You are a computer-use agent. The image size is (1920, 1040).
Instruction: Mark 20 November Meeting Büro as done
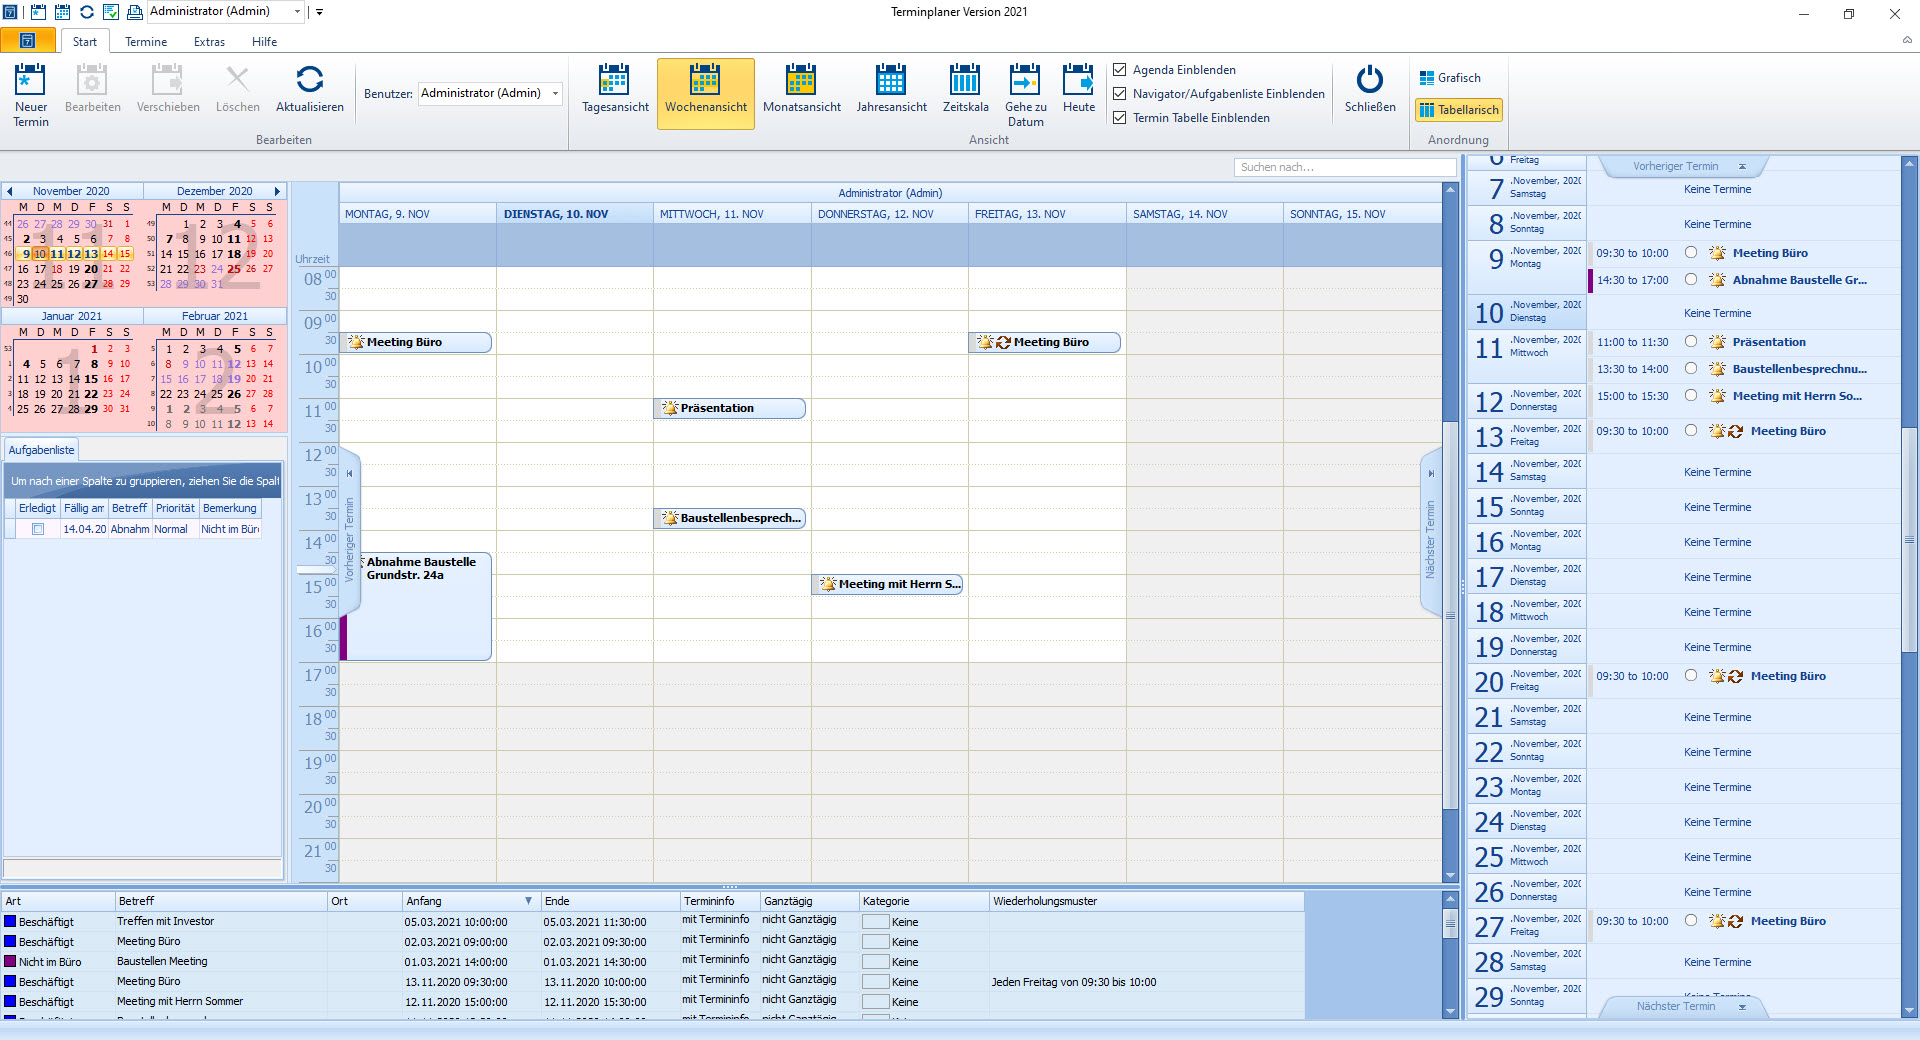pyautogui.click(x=1691, y=676)
